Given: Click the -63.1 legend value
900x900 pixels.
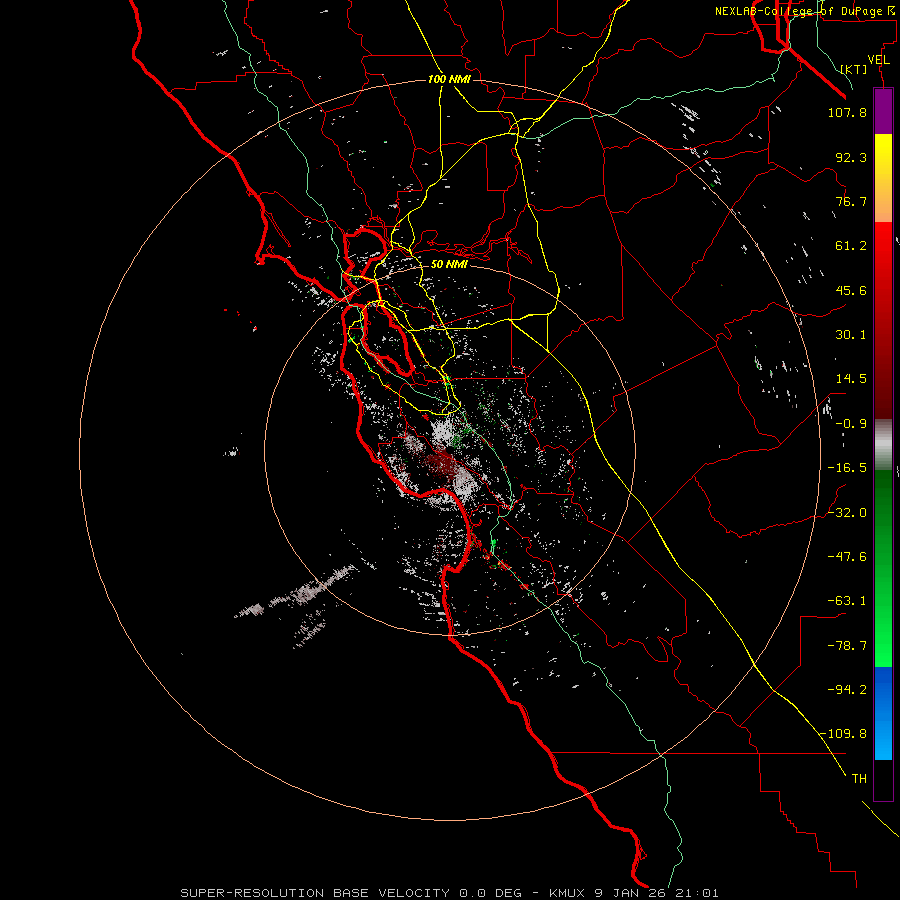Looking at the screenshot, I should click(x=847, y=601).
